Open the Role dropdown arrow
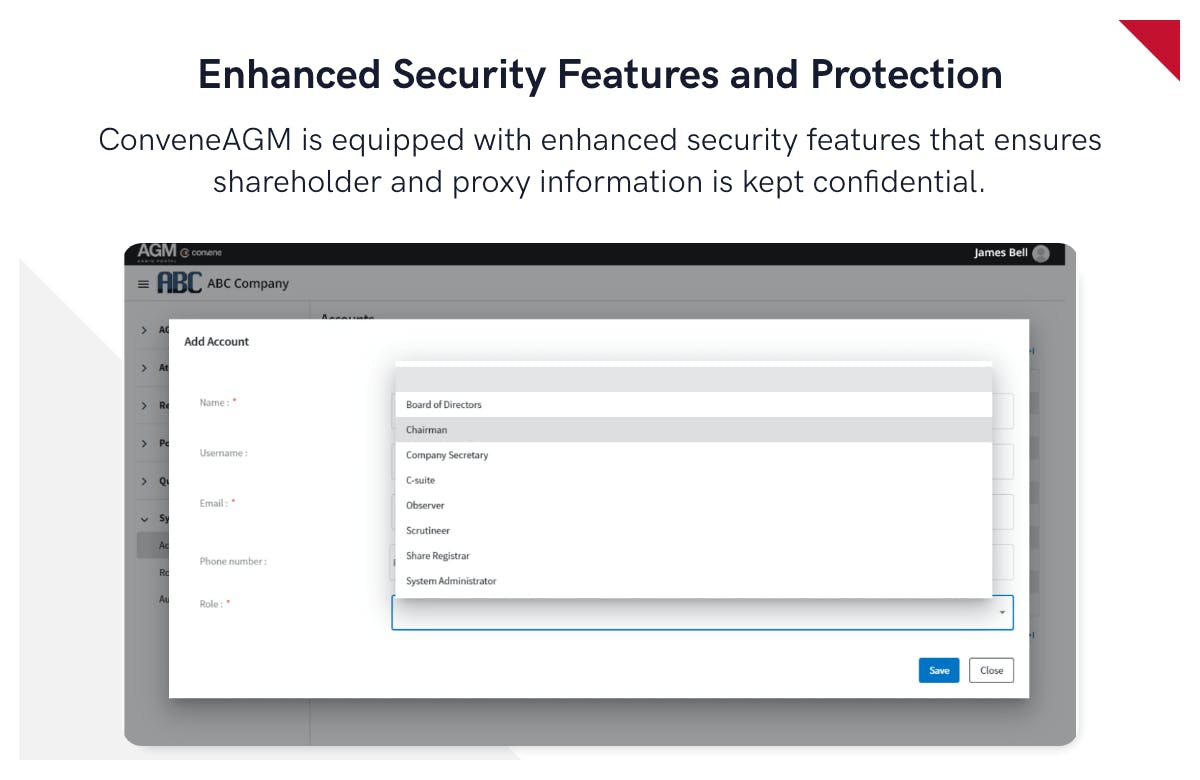1200x780 pixels. tap(1002, 613)
